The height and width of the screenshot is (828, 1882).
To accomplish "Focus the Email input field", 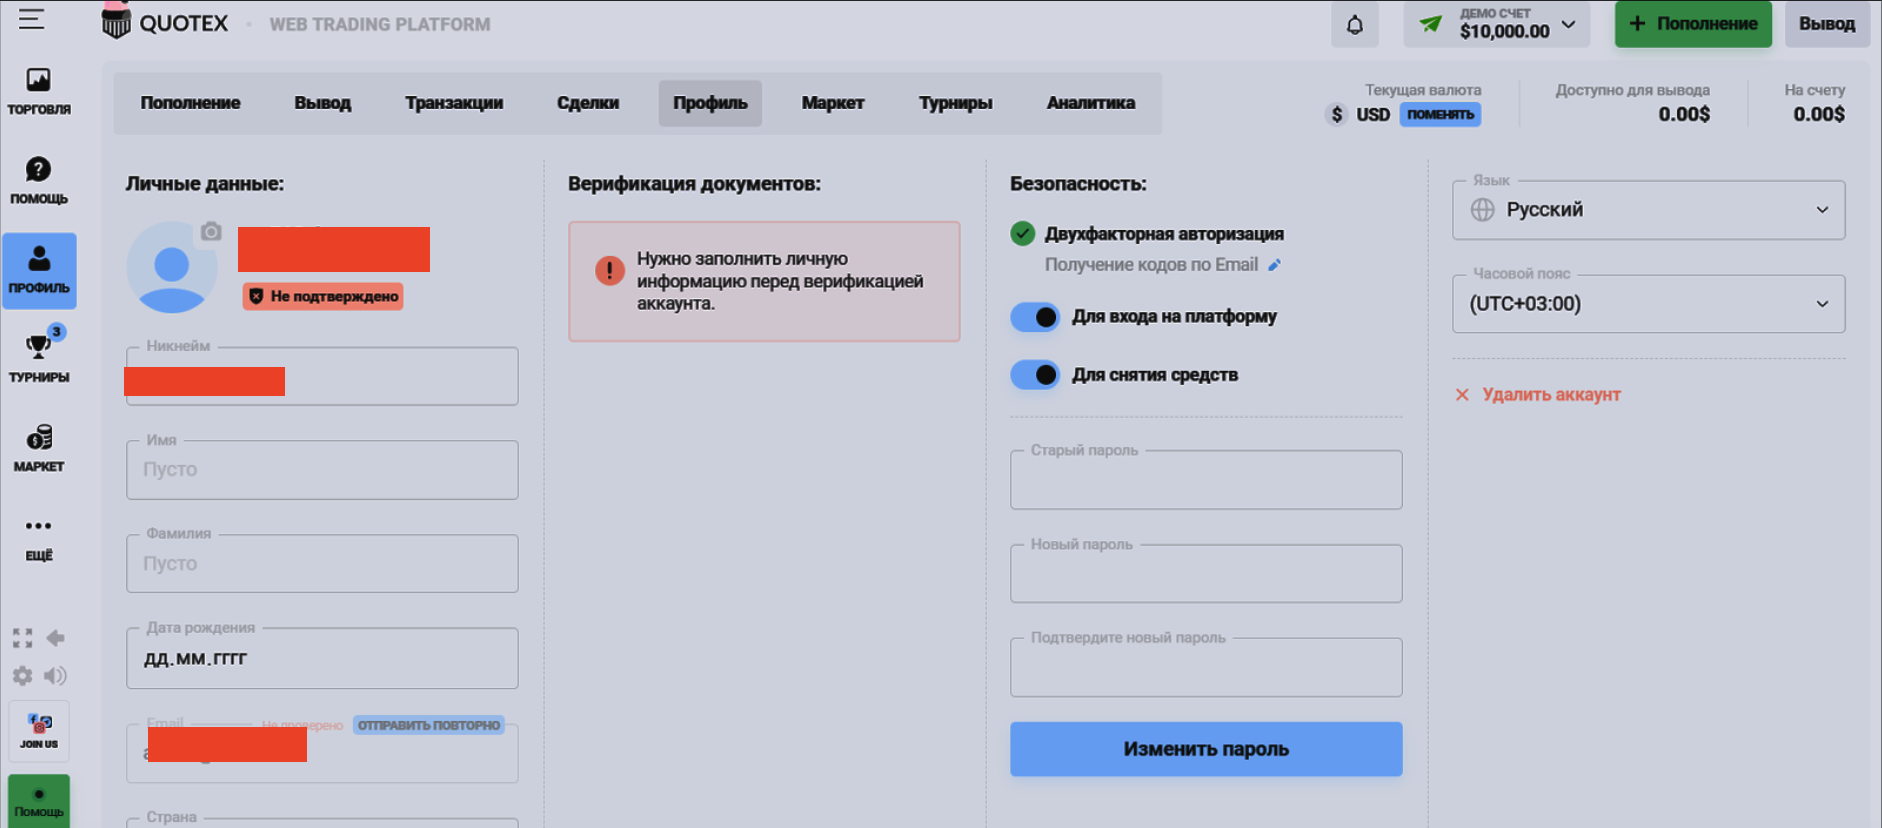I will 322,753.
